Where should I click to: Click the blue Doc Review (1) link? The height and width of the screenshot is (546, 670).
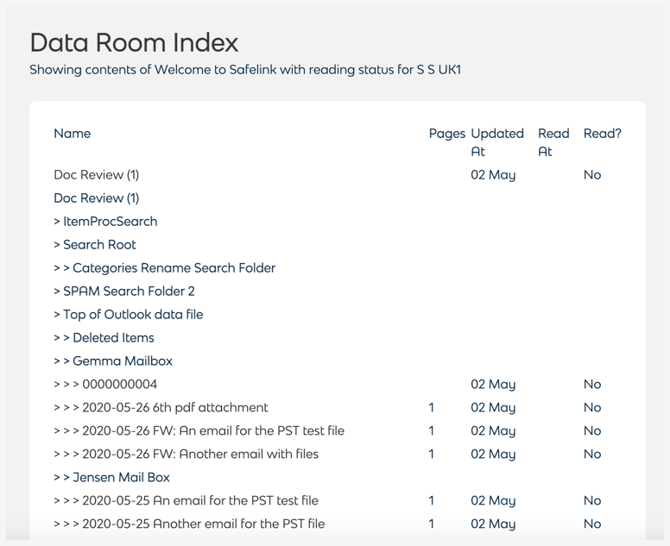click(97, 198)
